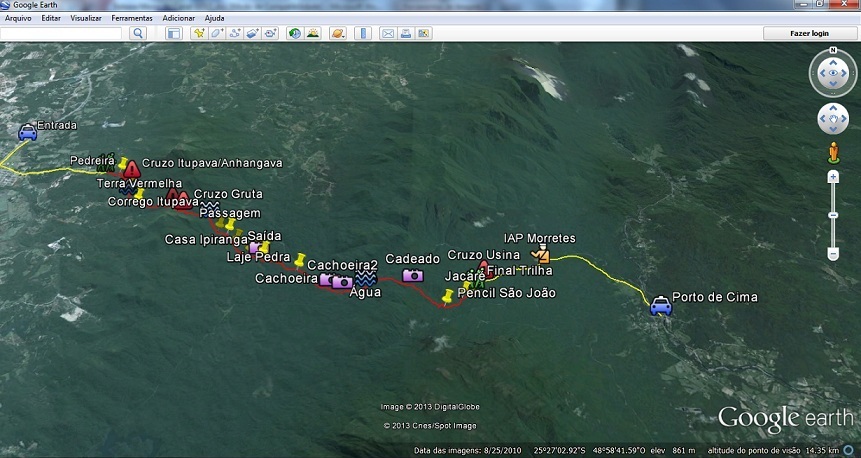
Task: Open the Visualizar menu
Action: click(x=86, y=18)
